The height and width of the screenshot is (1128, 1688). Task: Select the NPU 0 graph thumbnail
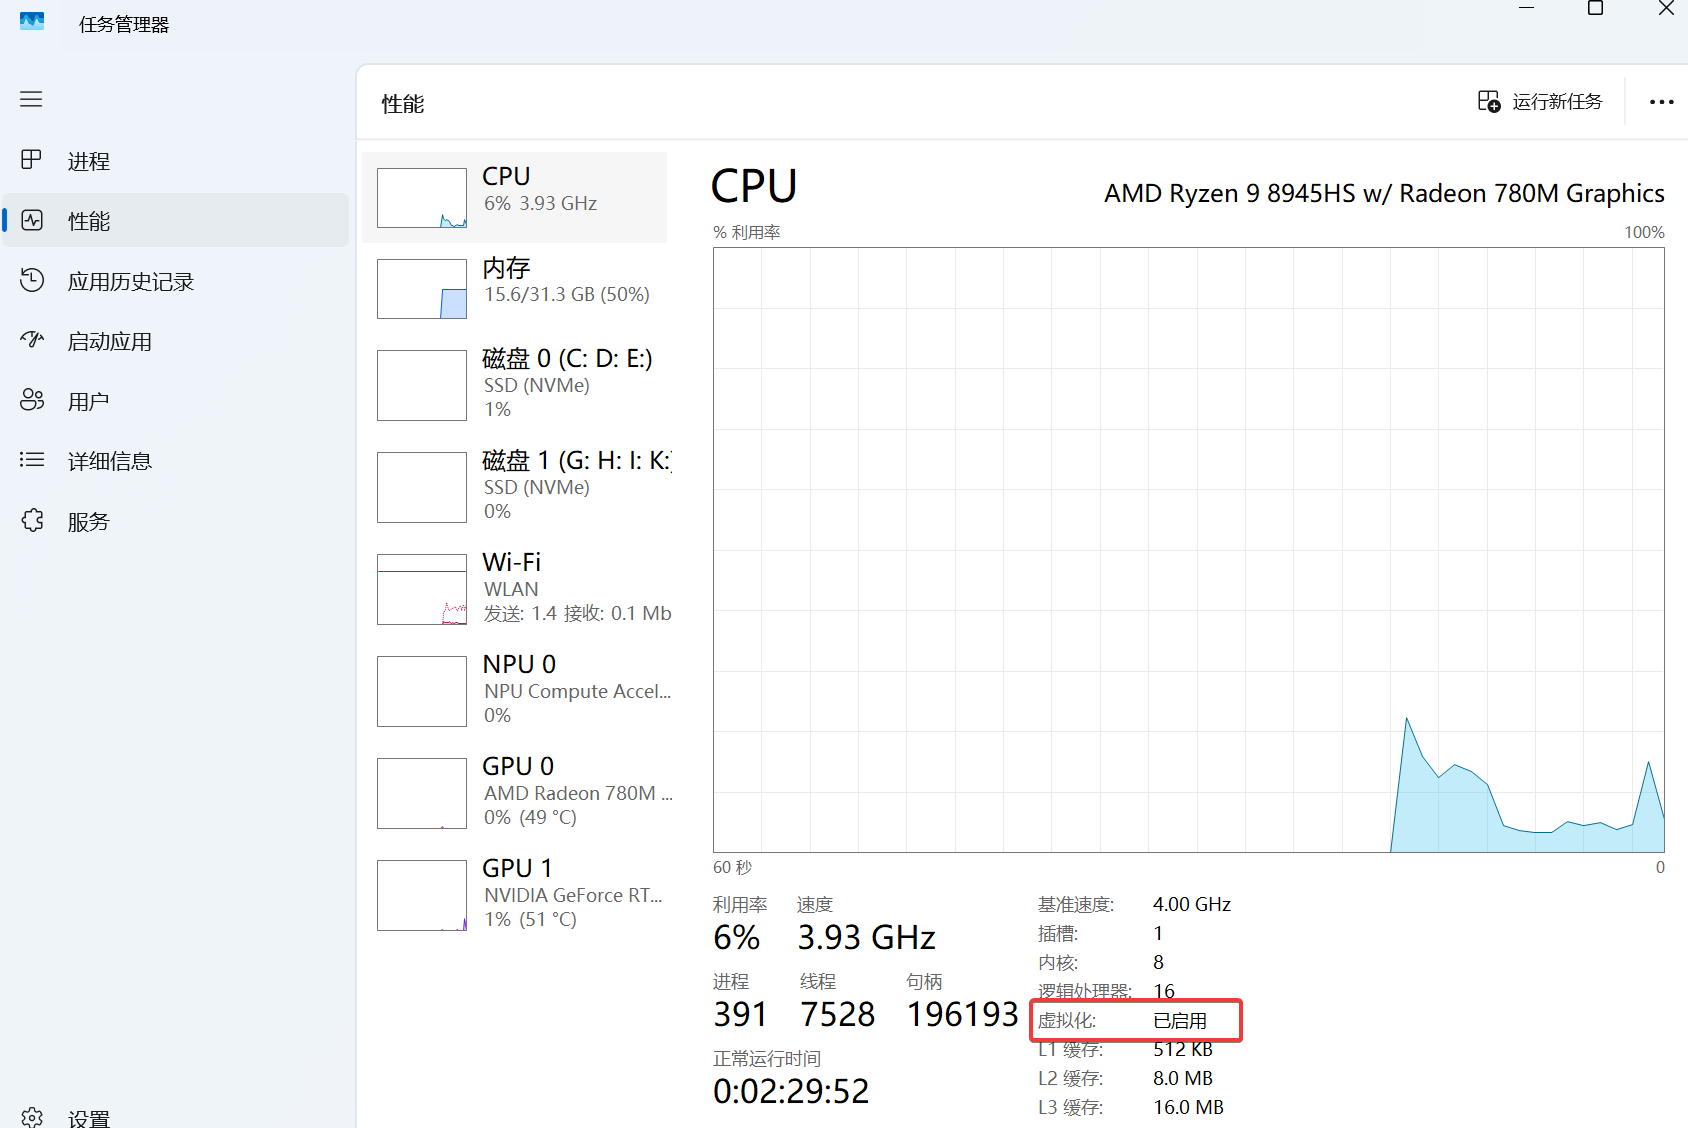click(x=422, y=691)
